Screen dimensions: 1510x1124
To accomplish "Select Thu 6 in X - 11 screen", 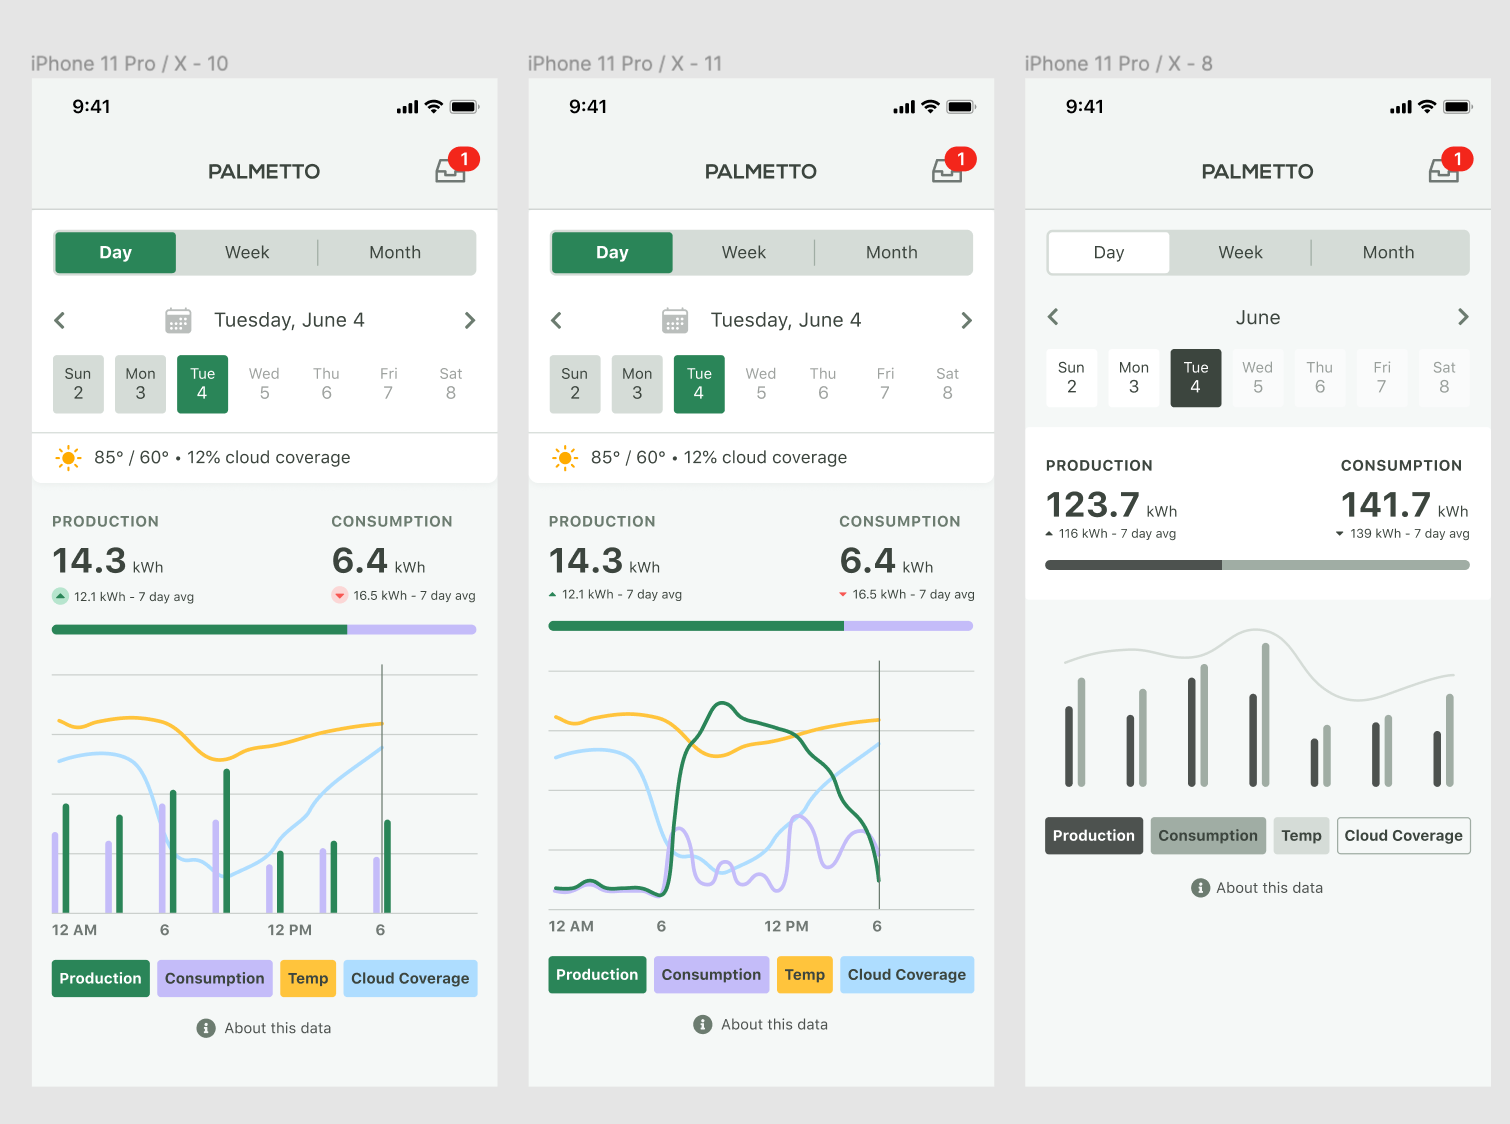I will [x=823, y=384].
